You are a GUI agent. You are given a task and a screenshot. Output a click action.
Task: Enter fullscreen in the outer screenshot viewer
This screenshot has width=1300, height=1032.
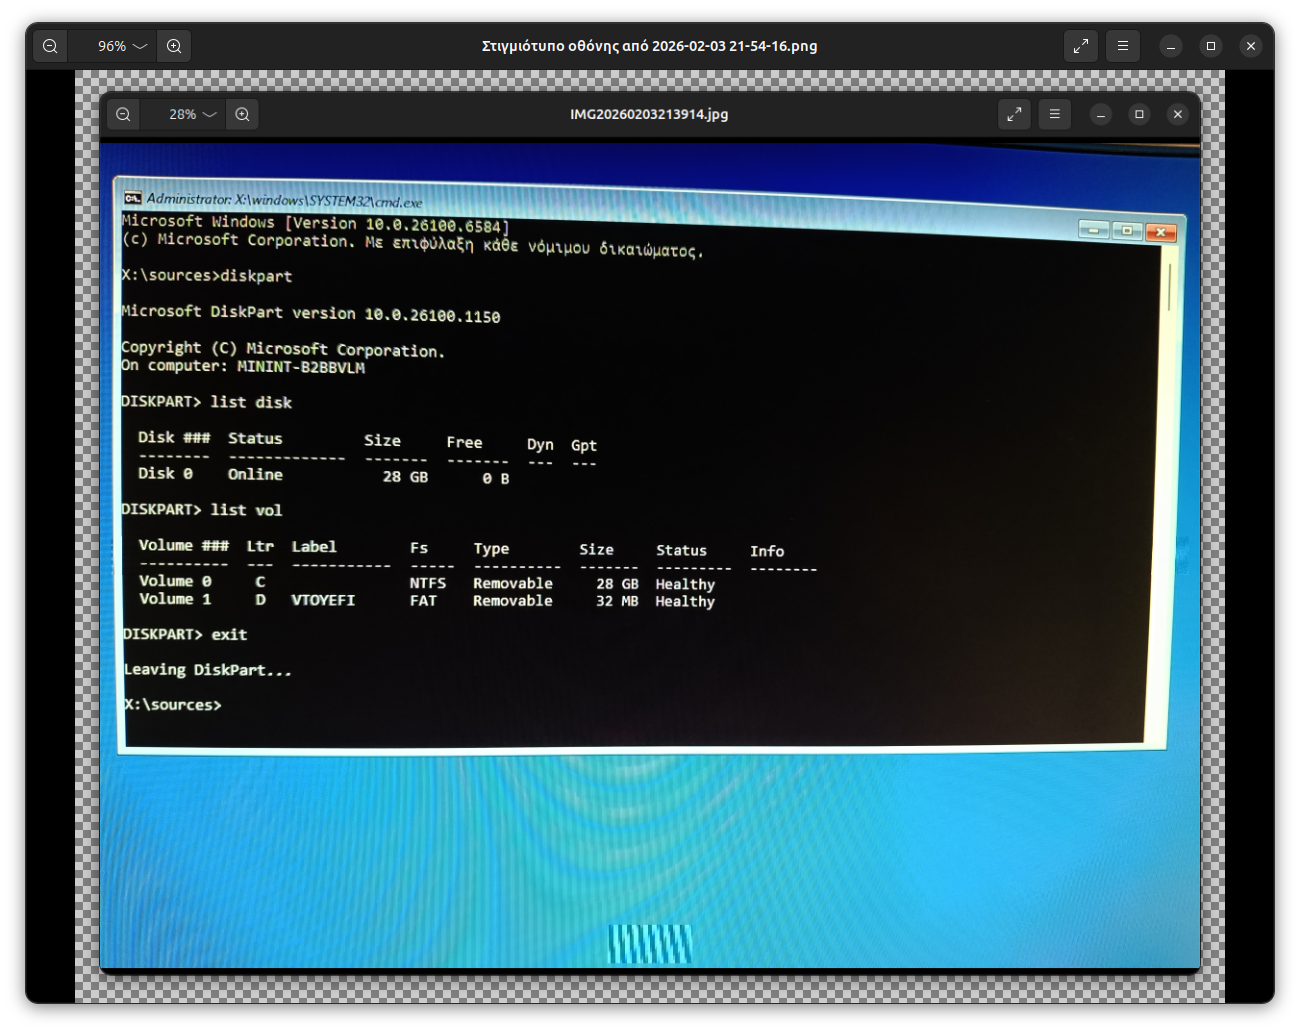click(1081, 46)
